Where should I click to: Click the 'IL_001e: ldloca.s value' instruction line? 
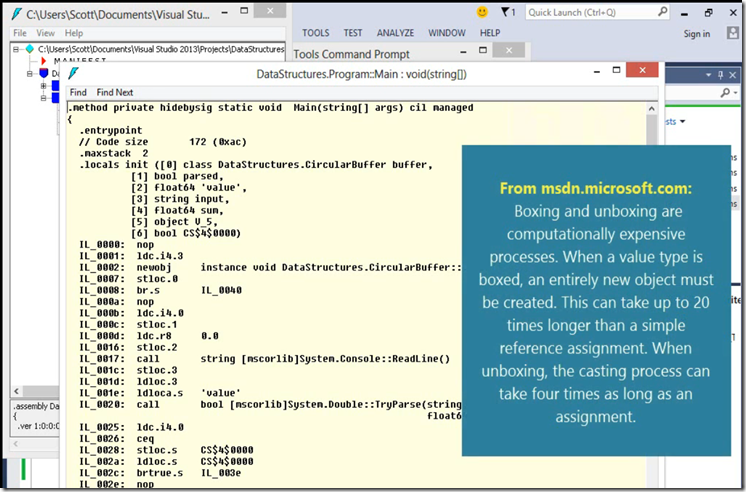160,393
